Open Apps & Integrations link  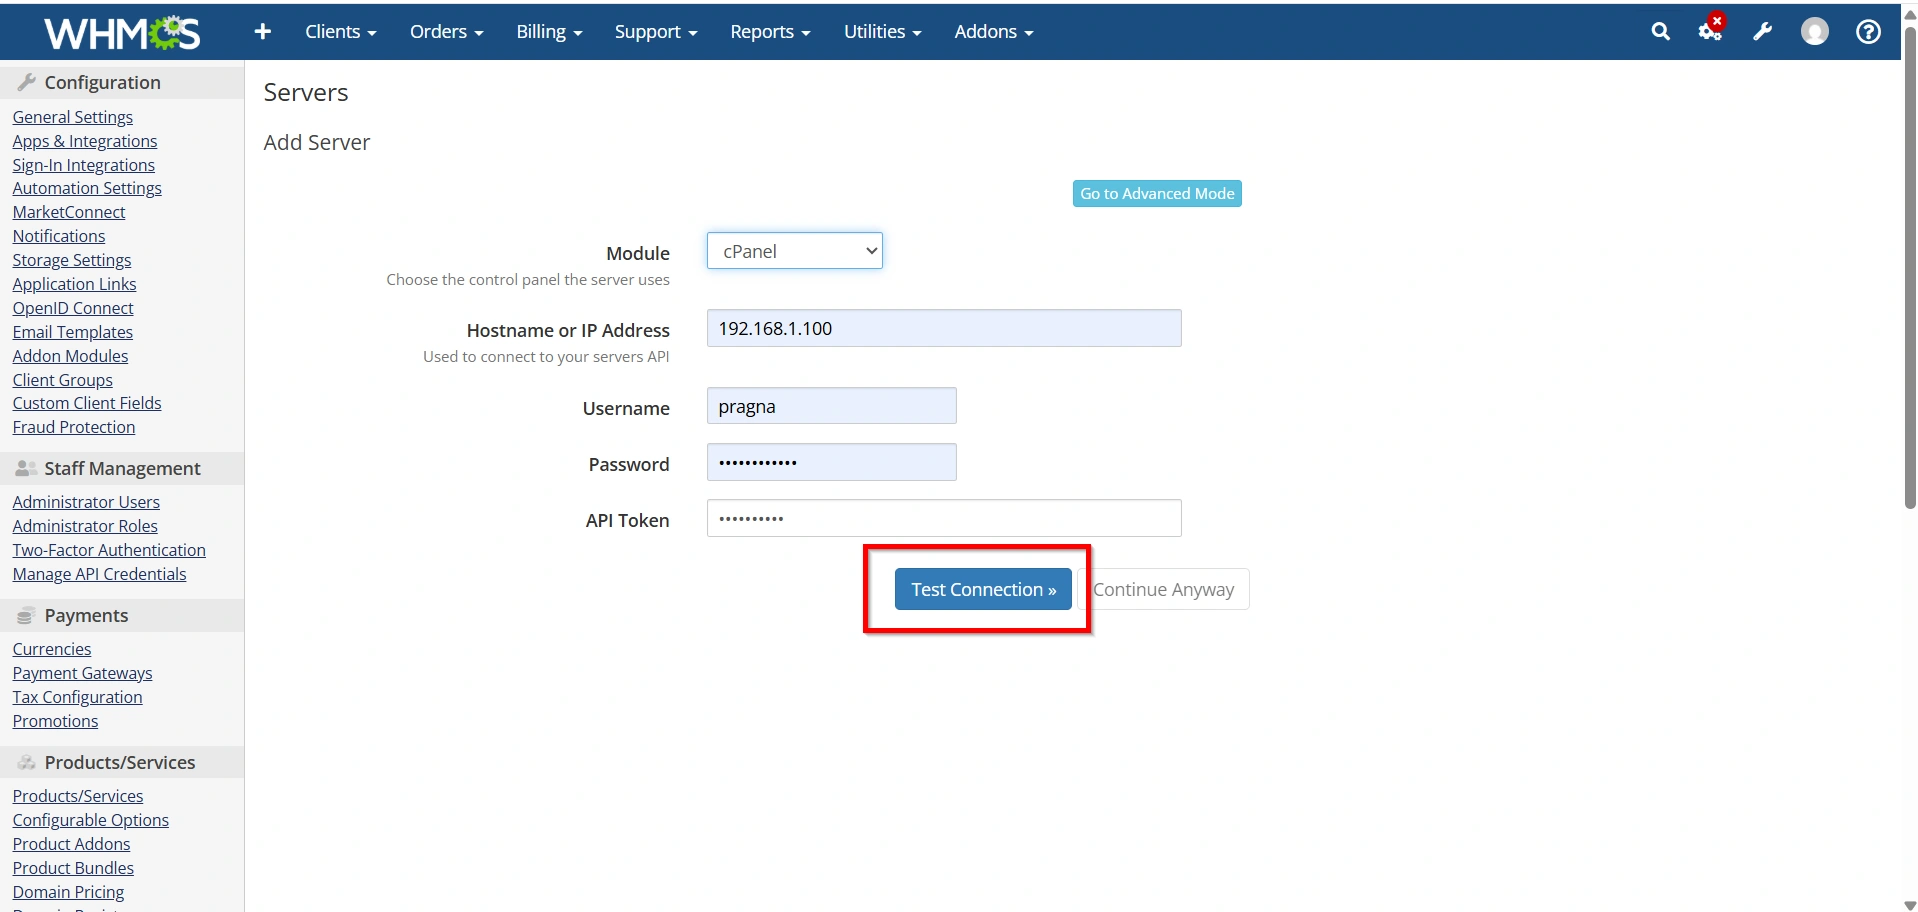coord(85,142)
